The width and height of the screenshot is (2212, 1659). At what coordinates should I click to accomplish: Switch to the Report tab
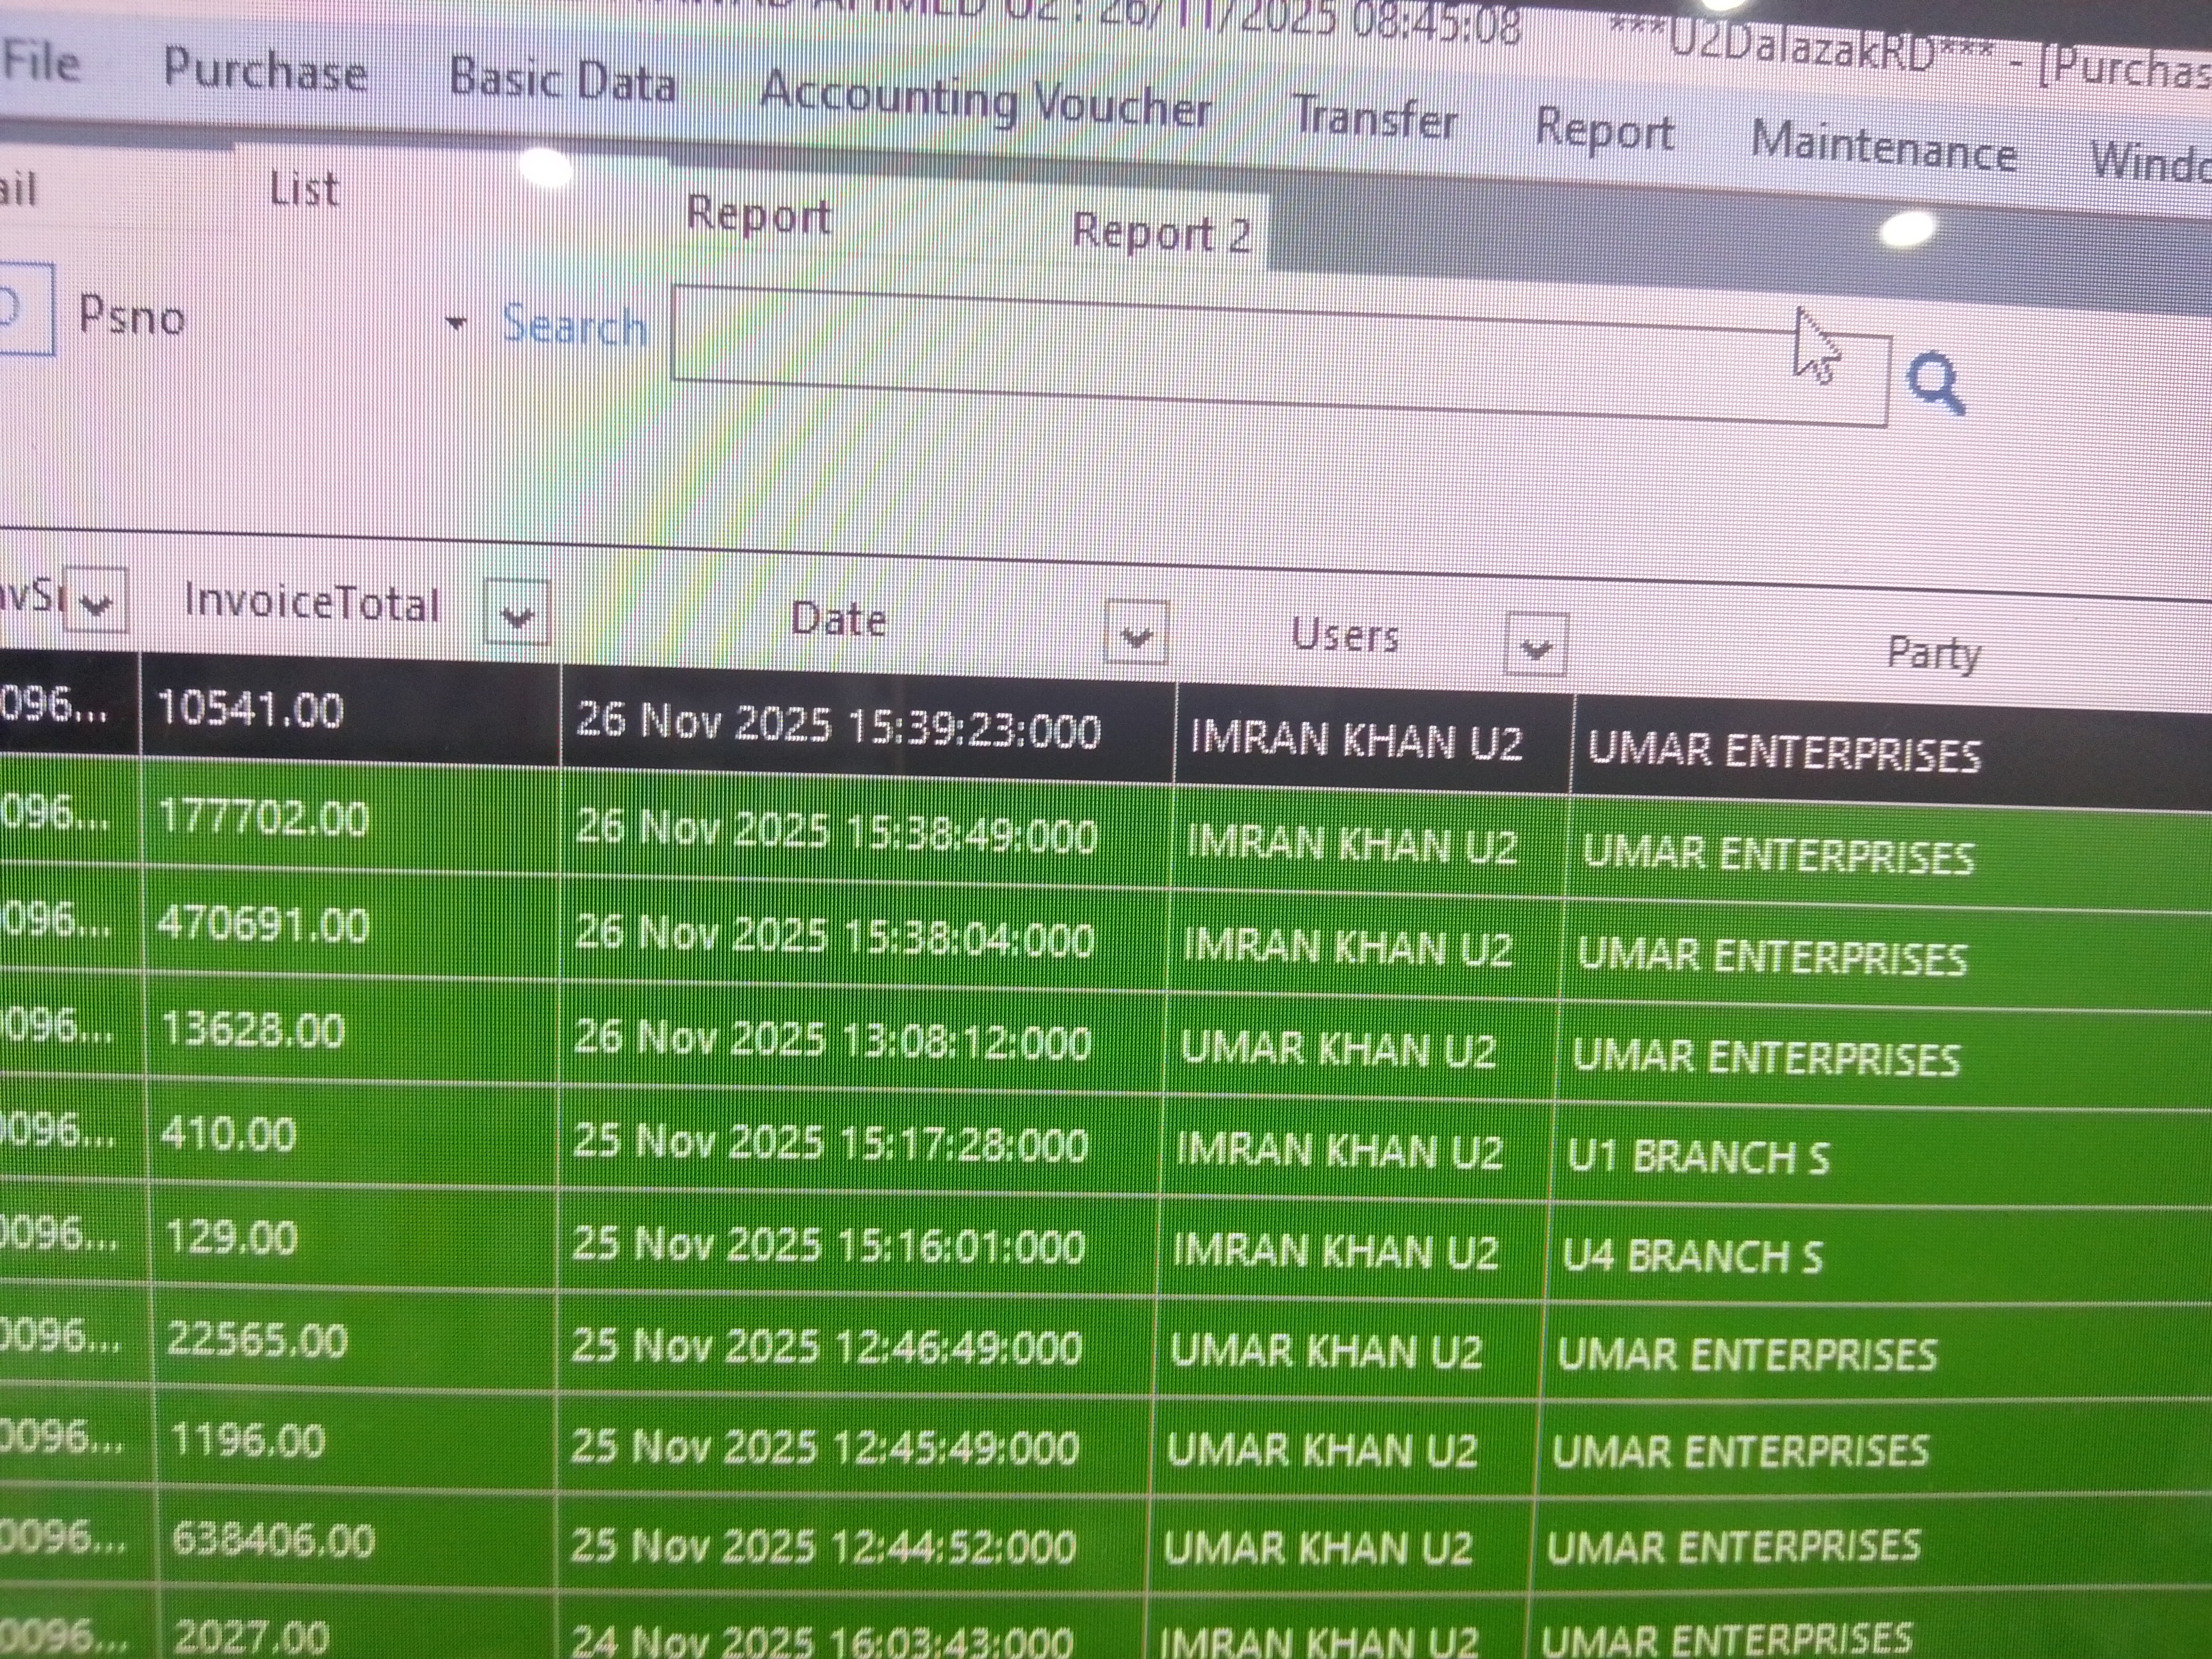tap(759, 214)
